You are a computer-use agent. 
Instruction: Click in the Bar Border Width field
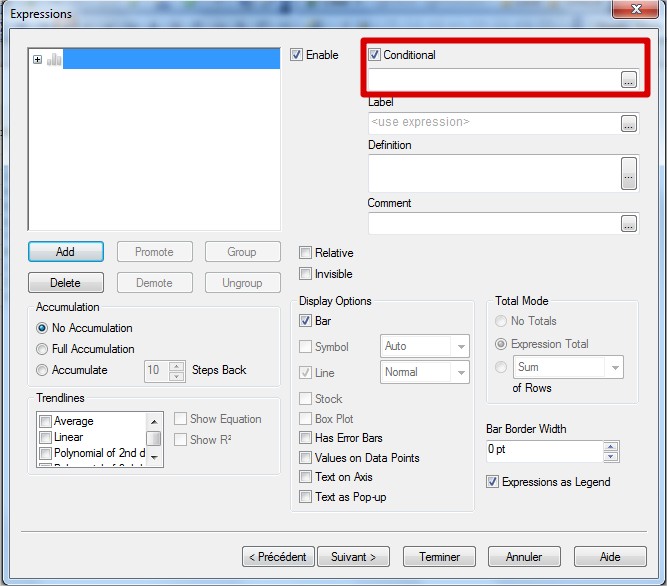[544, 451]
